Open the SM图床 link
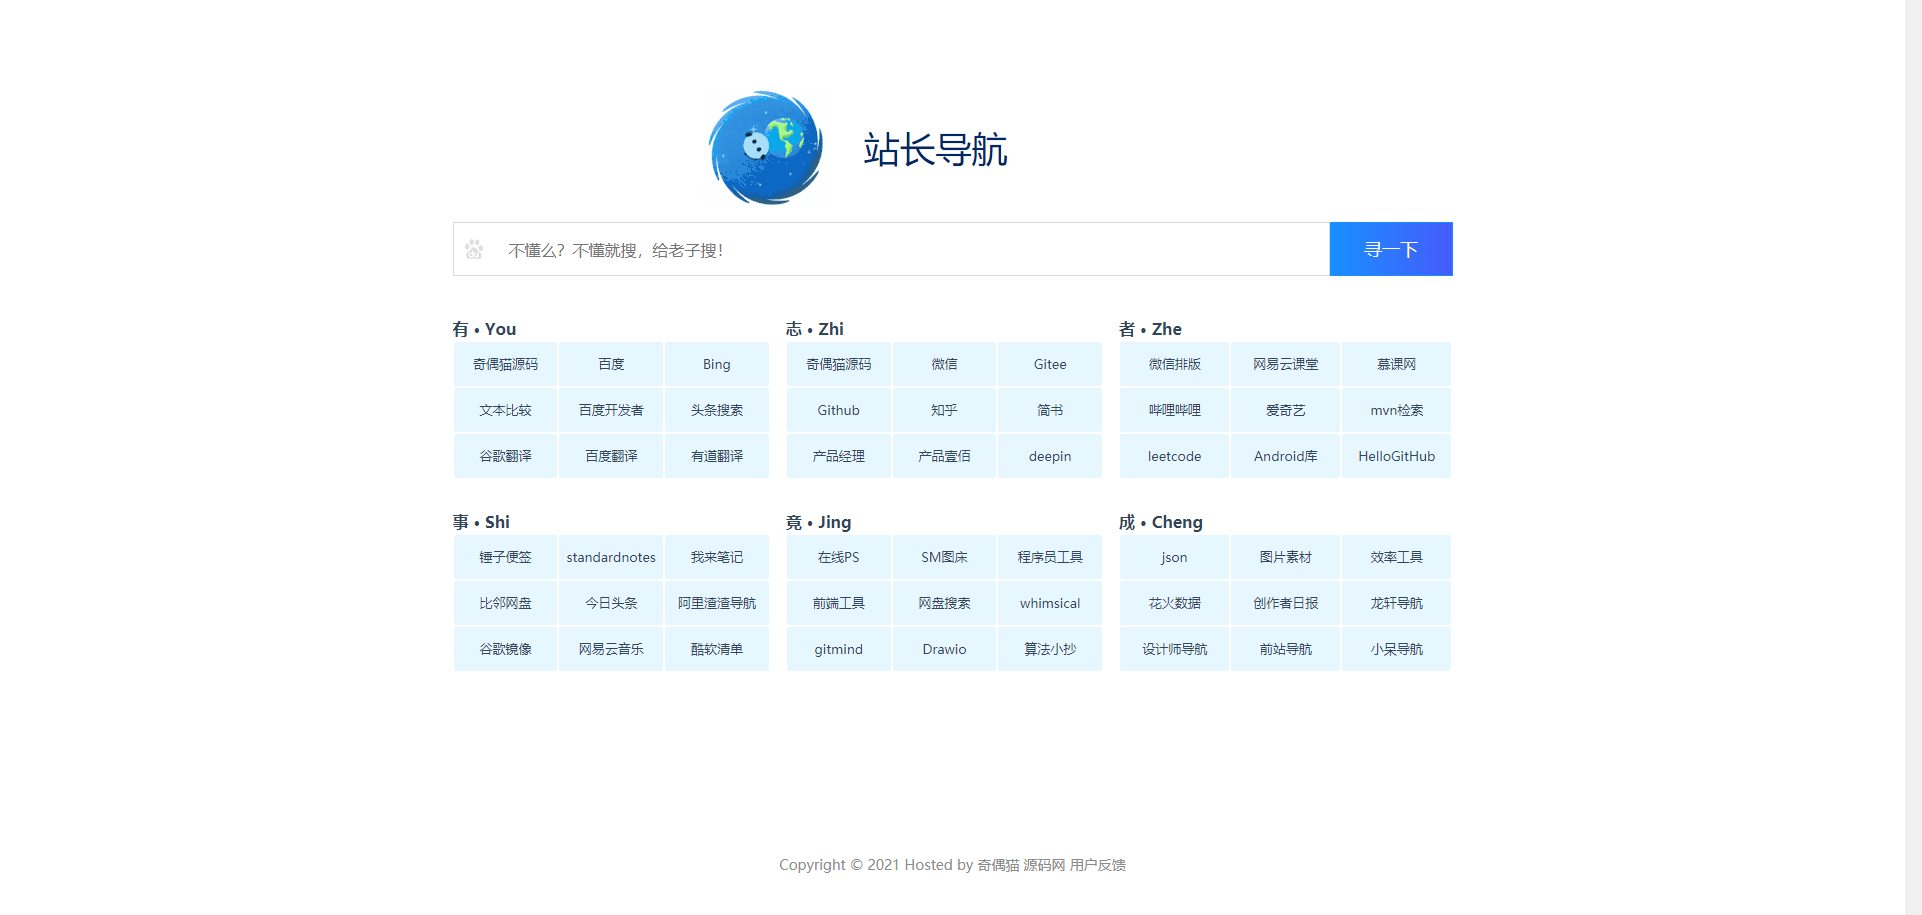Viewport: 1922px width, 915px height. tap(944, 557)
